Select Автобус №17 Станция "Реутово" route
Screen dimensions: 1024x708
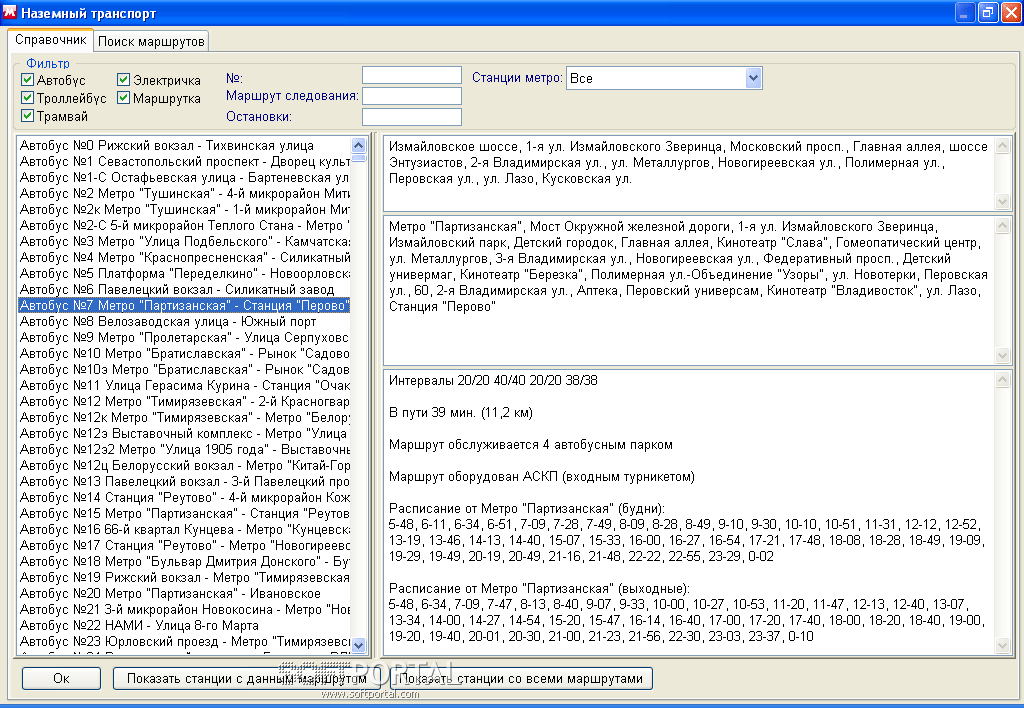[184, 545]
